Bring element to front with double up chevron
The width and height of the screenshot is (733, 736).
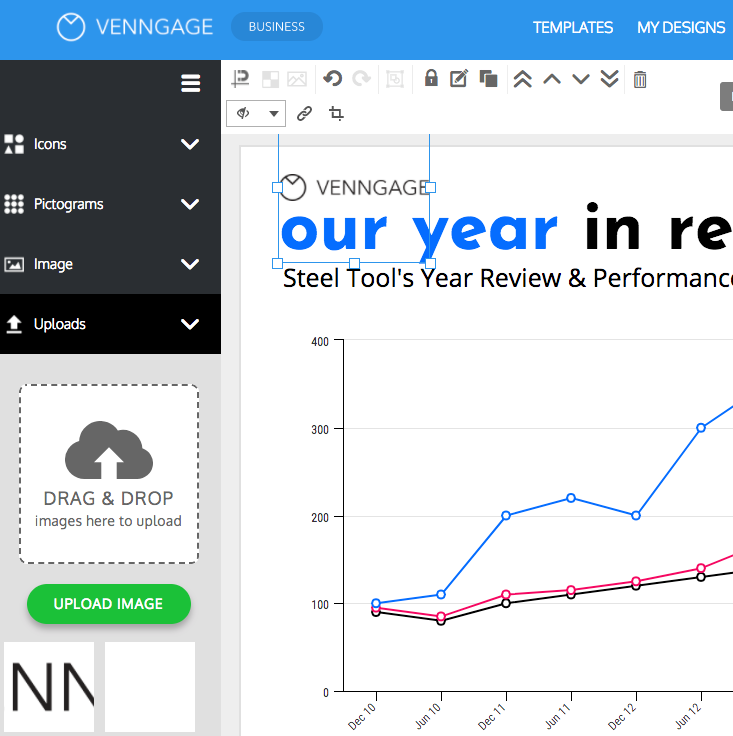[522, 79]
